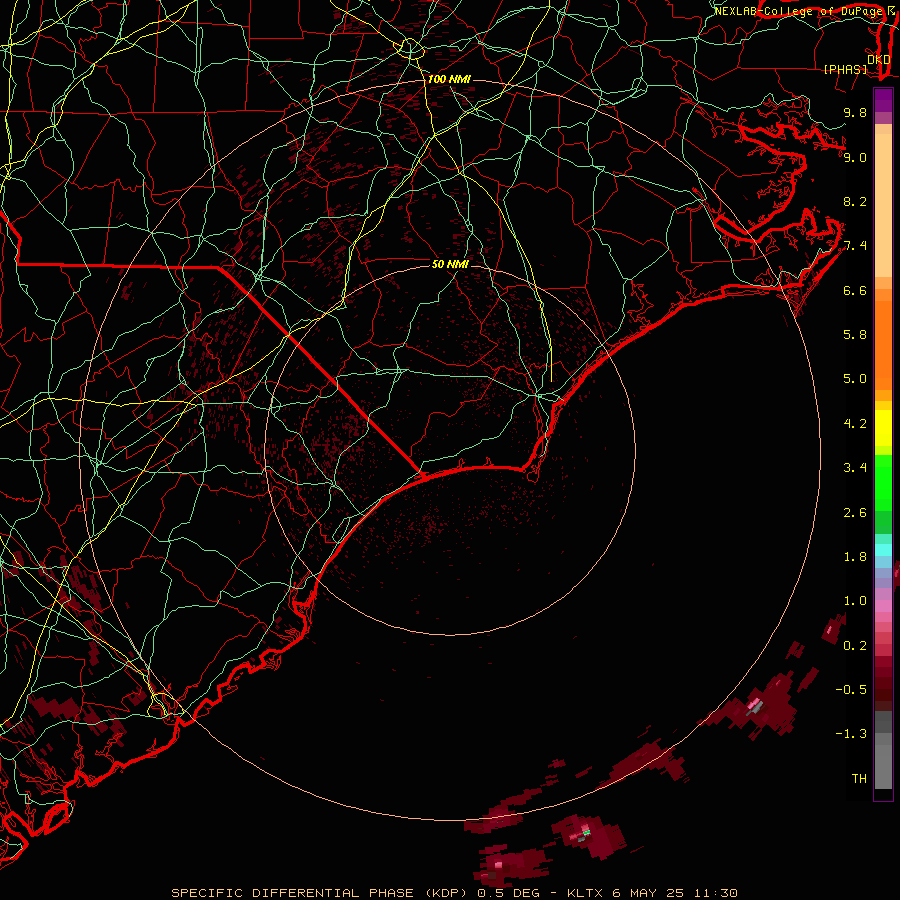Click the -1.3 scale label
This screenshot has height=900, width=900.
click(851, 734)
